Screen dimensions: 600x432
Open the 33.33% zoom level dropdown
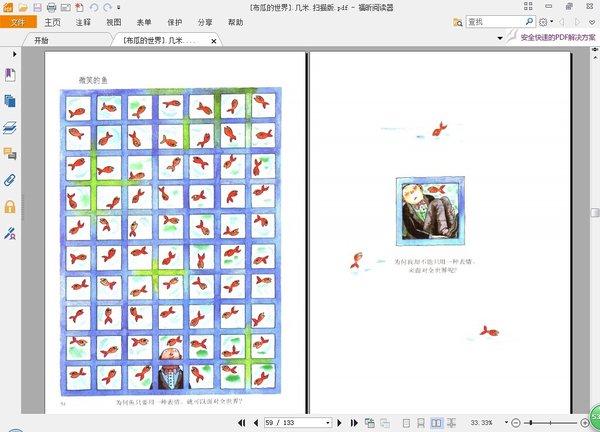pos(506,422)
